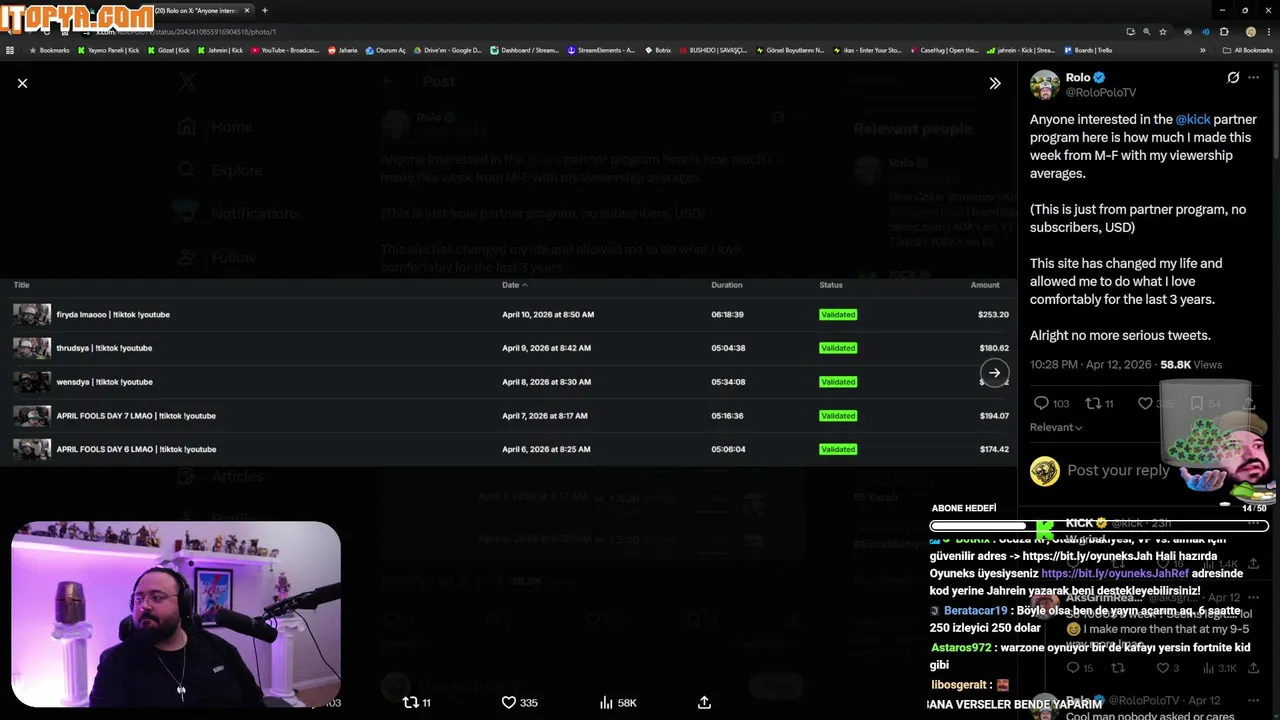Repost via bottom bar 11 icon
This screenshot has height=720, width=1280.
point(416,703)
